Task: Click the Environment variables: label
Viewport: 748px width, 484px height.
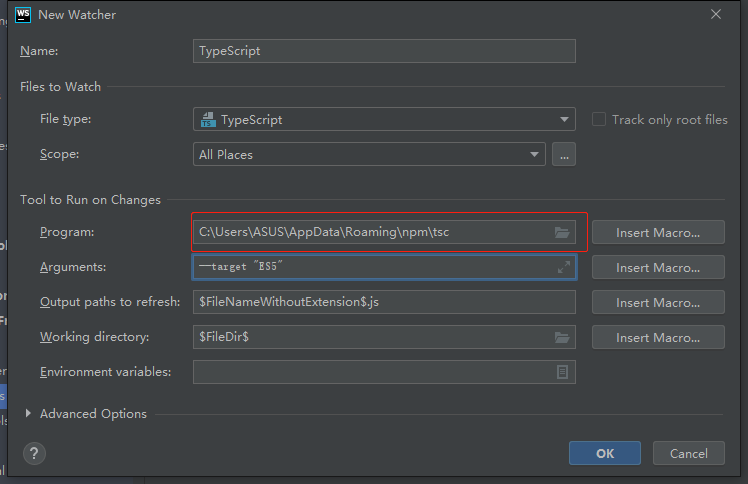Action: coord(105,372)
